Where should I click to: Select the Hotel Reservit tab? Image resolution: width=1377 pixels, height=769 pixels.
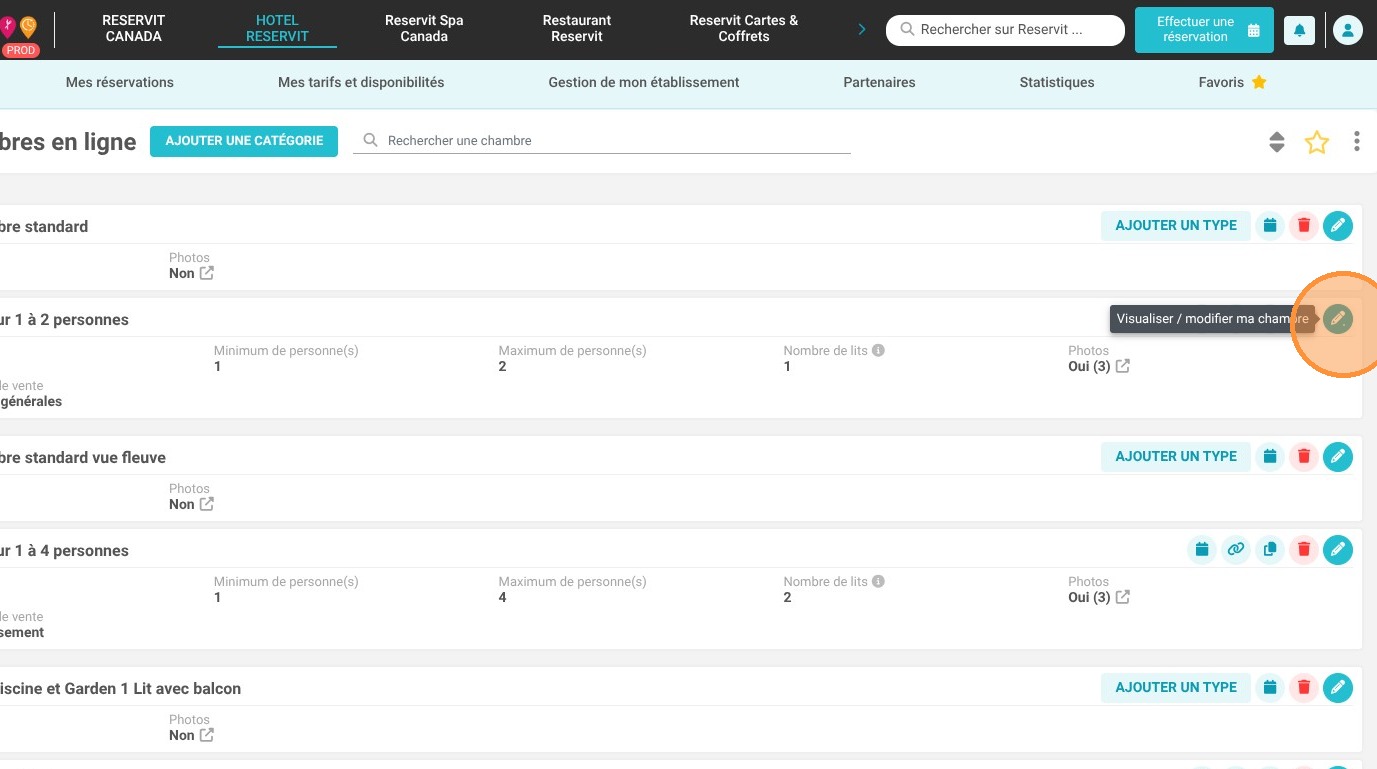click(277, 28)
